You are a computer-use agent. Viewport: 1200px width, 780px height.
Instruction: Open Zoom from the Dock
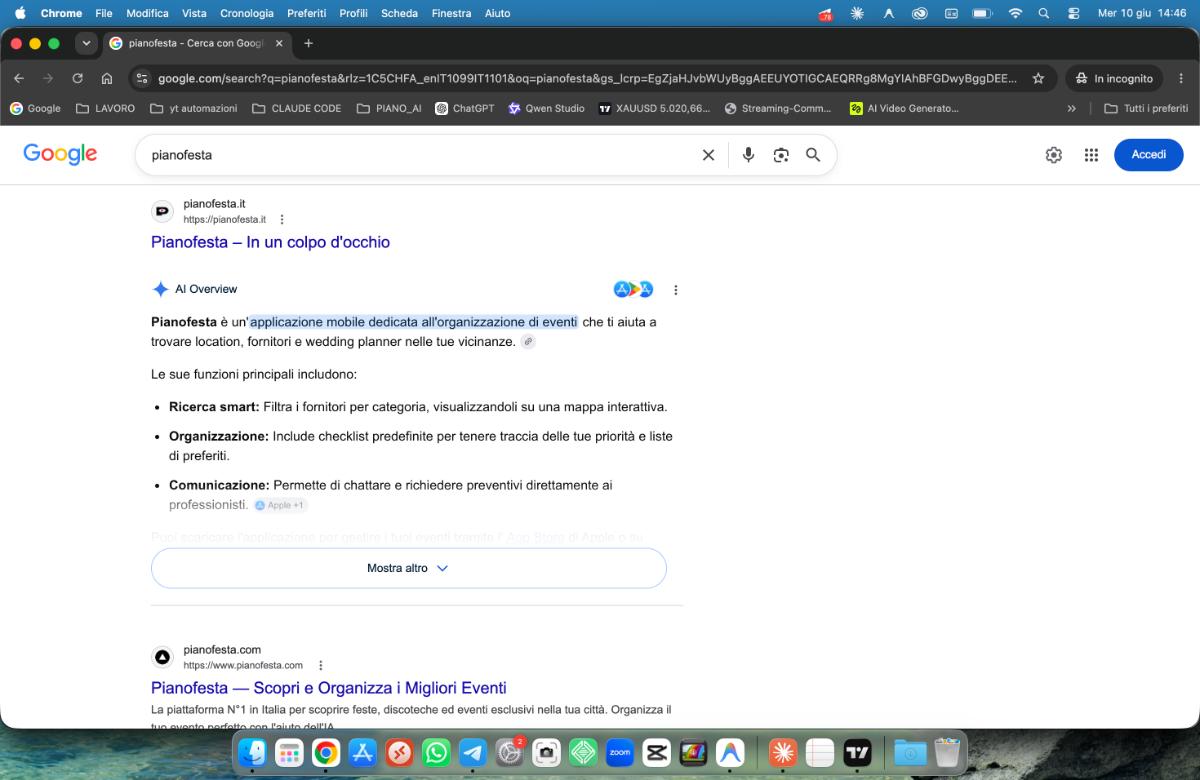(620, 752)
